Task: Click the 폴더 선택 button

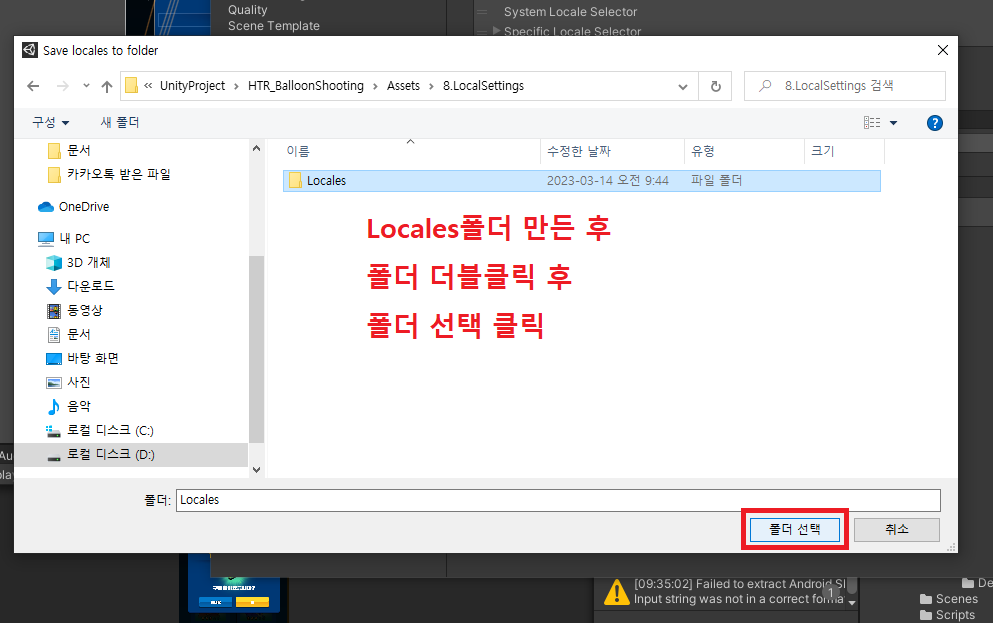Action: [x=795, y=529]
